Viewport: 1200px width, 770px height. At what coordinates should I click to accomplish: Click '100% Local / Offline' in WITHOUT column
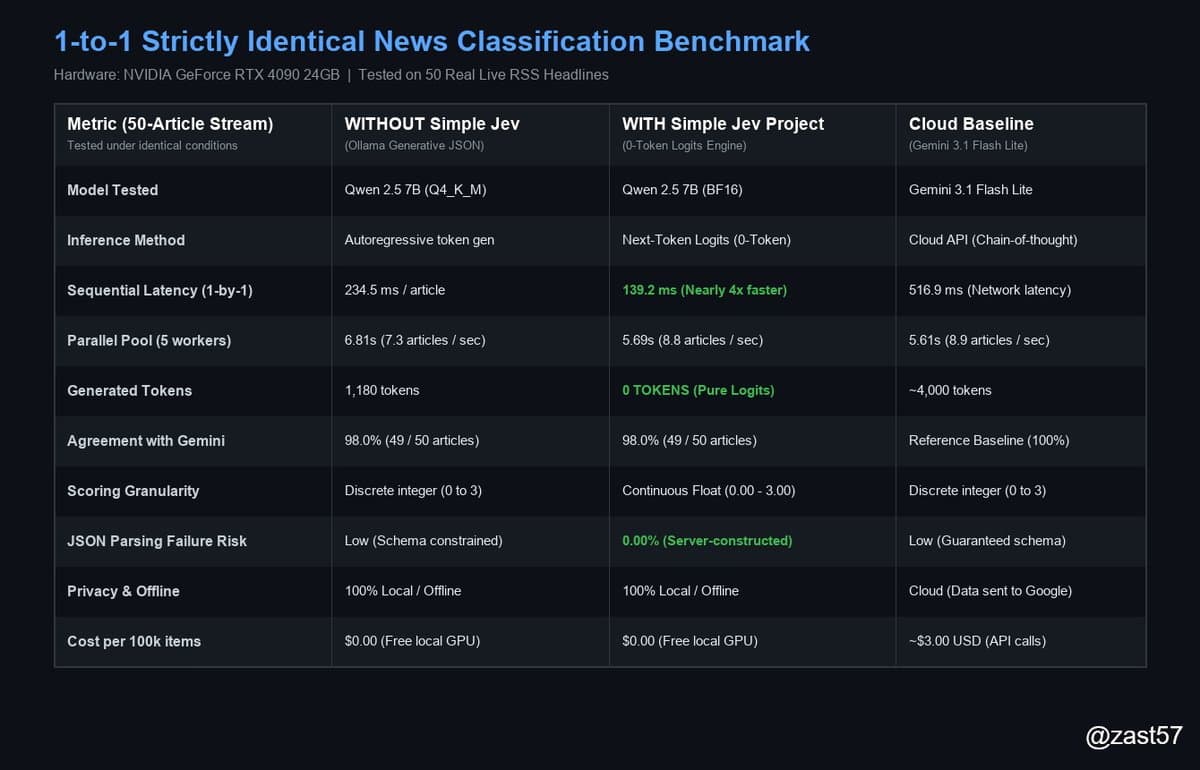[x=403, y=591]
